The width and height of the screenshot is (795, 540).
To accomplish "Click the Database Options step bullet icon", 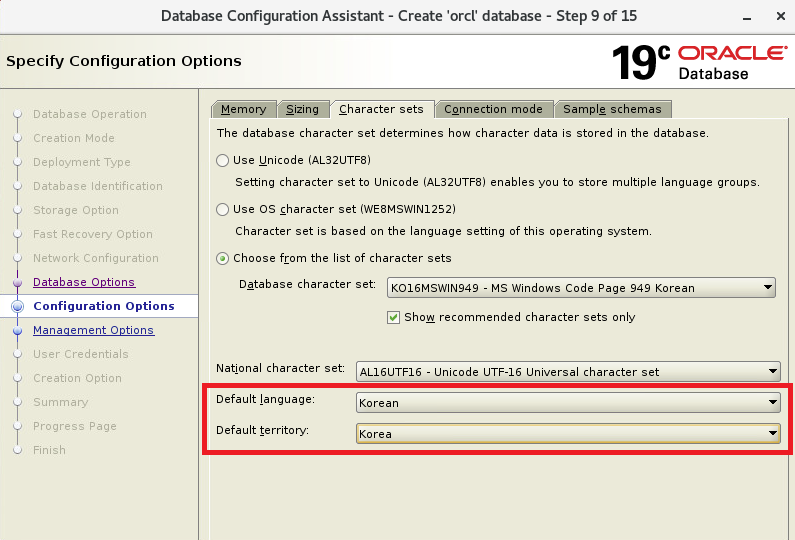I will click(x=18, y=282).
